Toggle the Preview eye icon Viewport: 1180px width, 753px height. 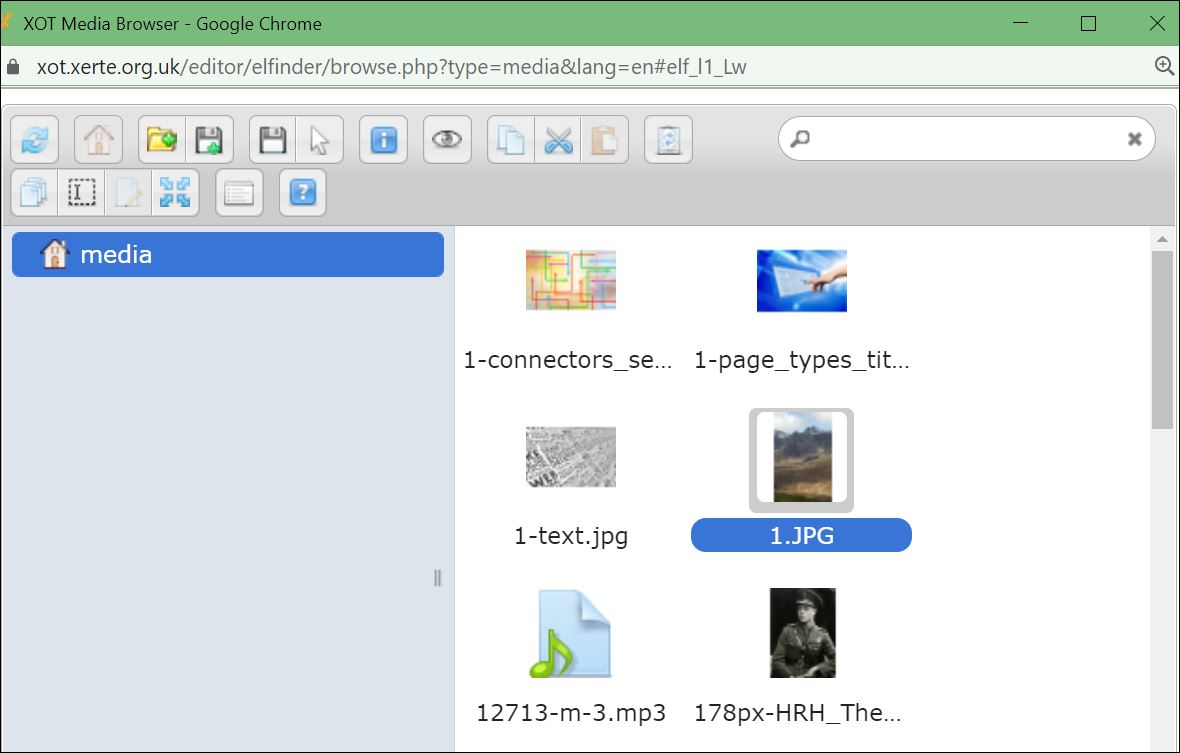click(x=447, y=140)
